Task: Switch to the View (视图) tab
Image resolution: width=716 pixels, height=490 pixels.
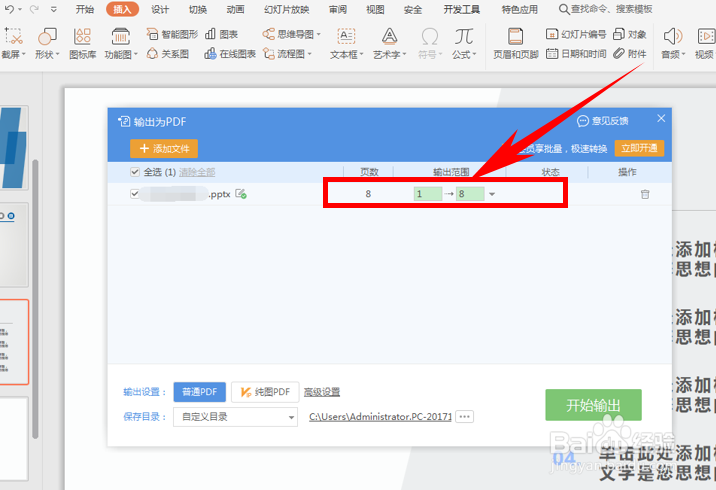Action: 375,9
